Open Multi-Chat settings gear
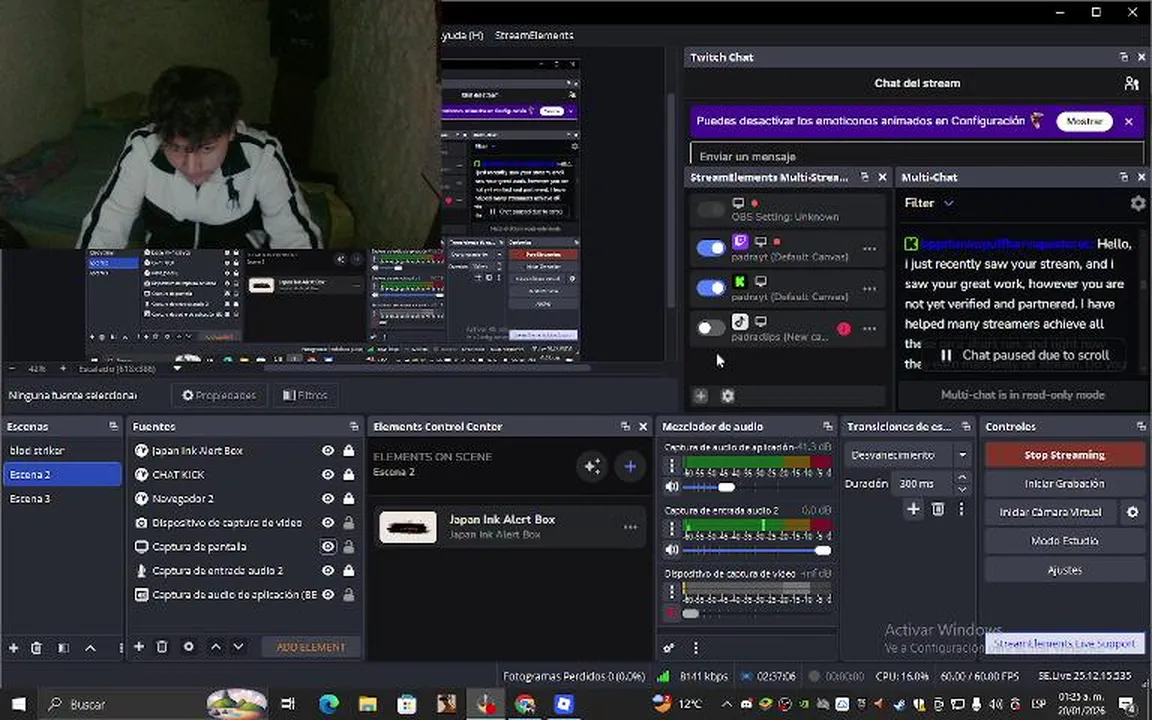The image size is (1152, 720). point(1137,204)
